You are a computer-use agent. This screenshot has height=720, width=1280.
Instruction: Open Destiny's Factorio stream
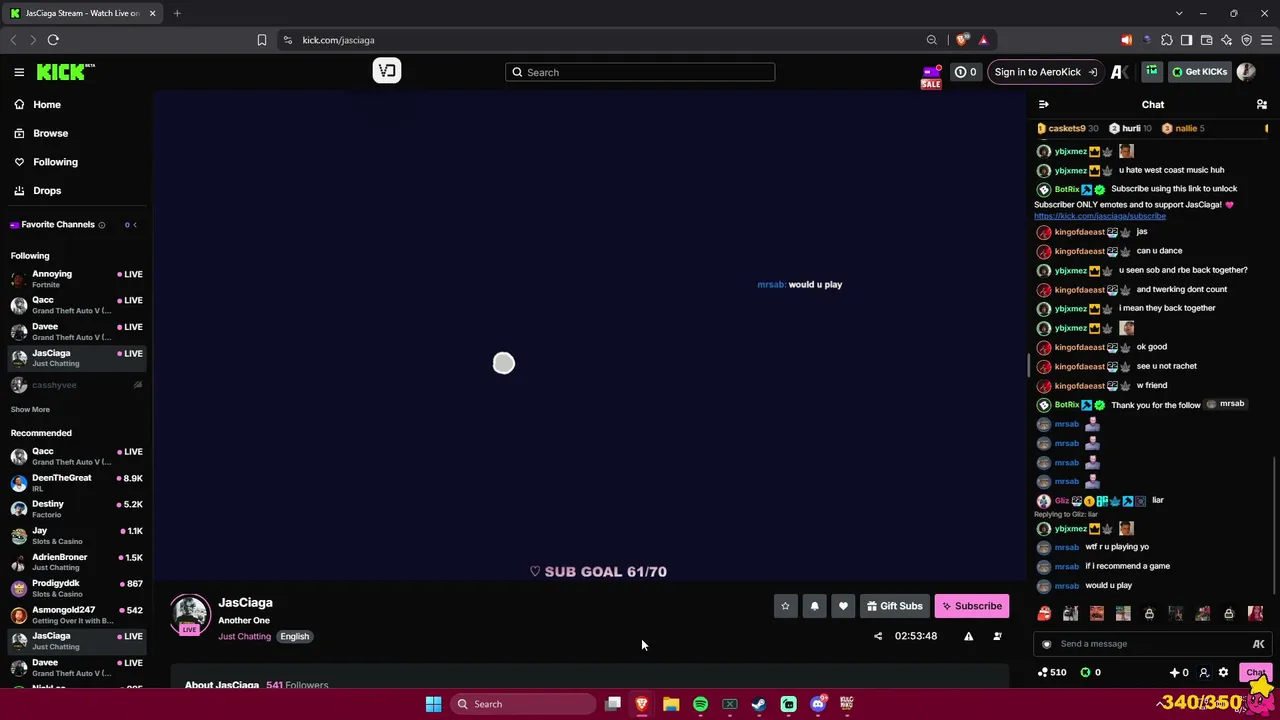click(x=76, y=509)
